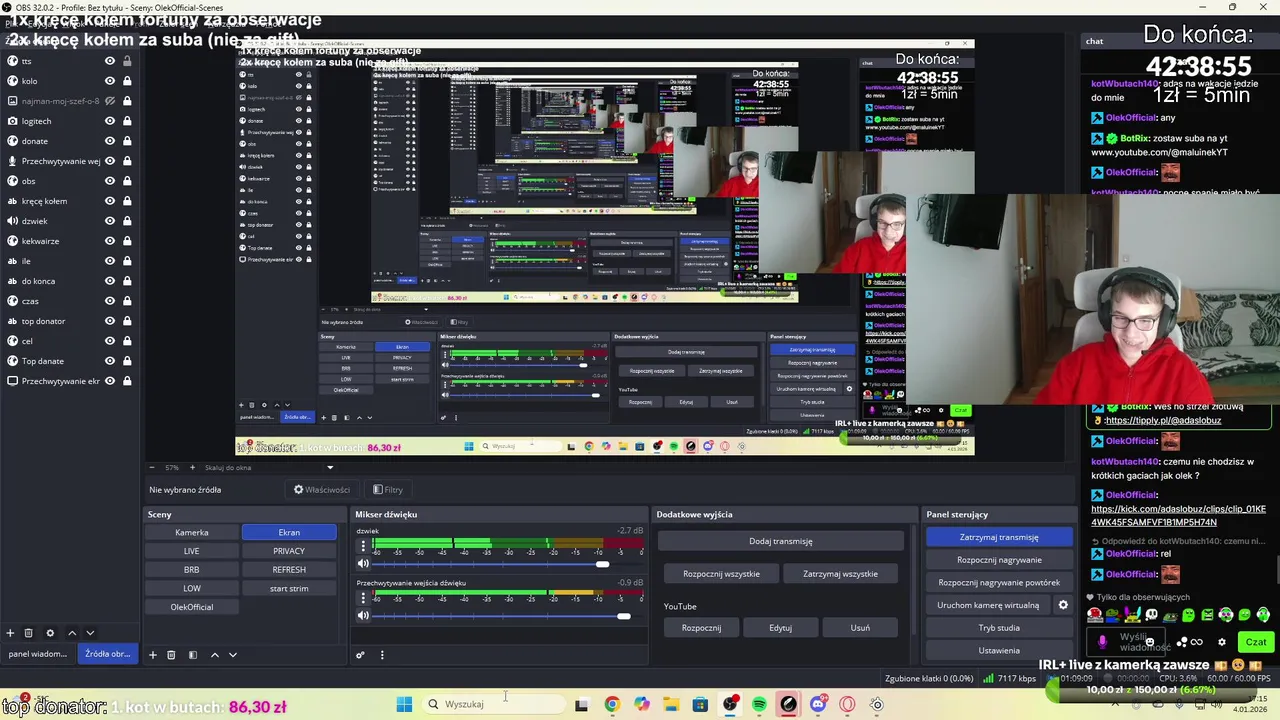
Task: Start recording with Rozpocznij nagrywanie
Action: click(999, 560)
